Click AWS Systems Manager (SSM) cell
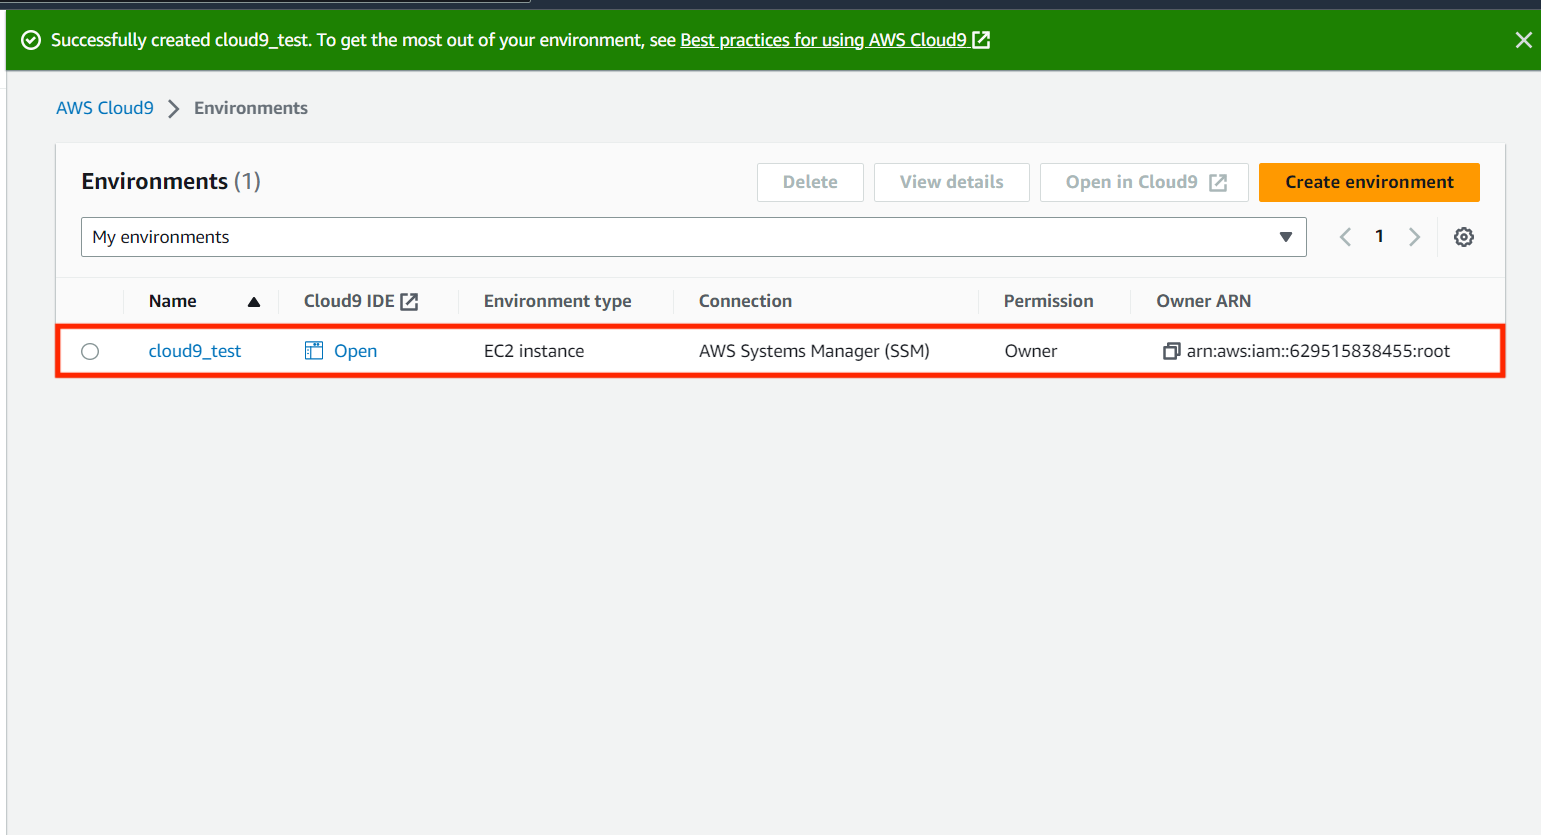Image resolution: width=1541 pixels, height=835 pixels. (x=814, y=351)
